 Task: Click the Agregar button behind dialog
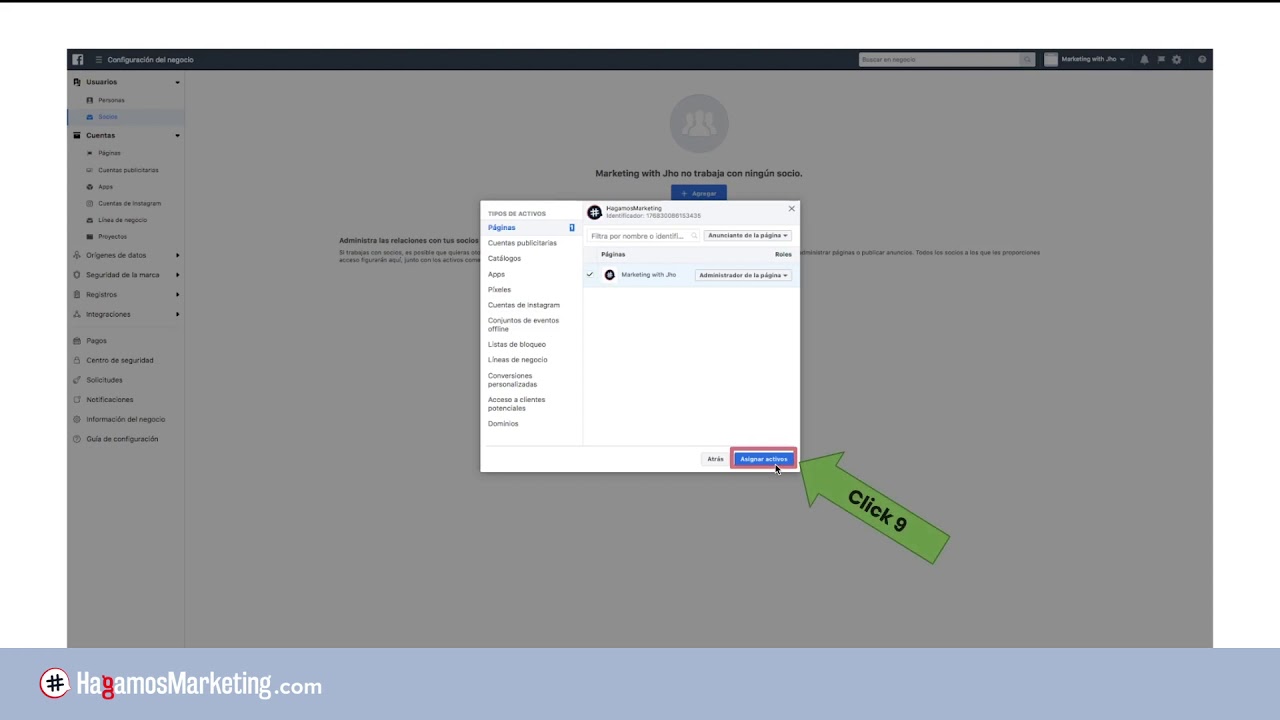pos(699,193)
